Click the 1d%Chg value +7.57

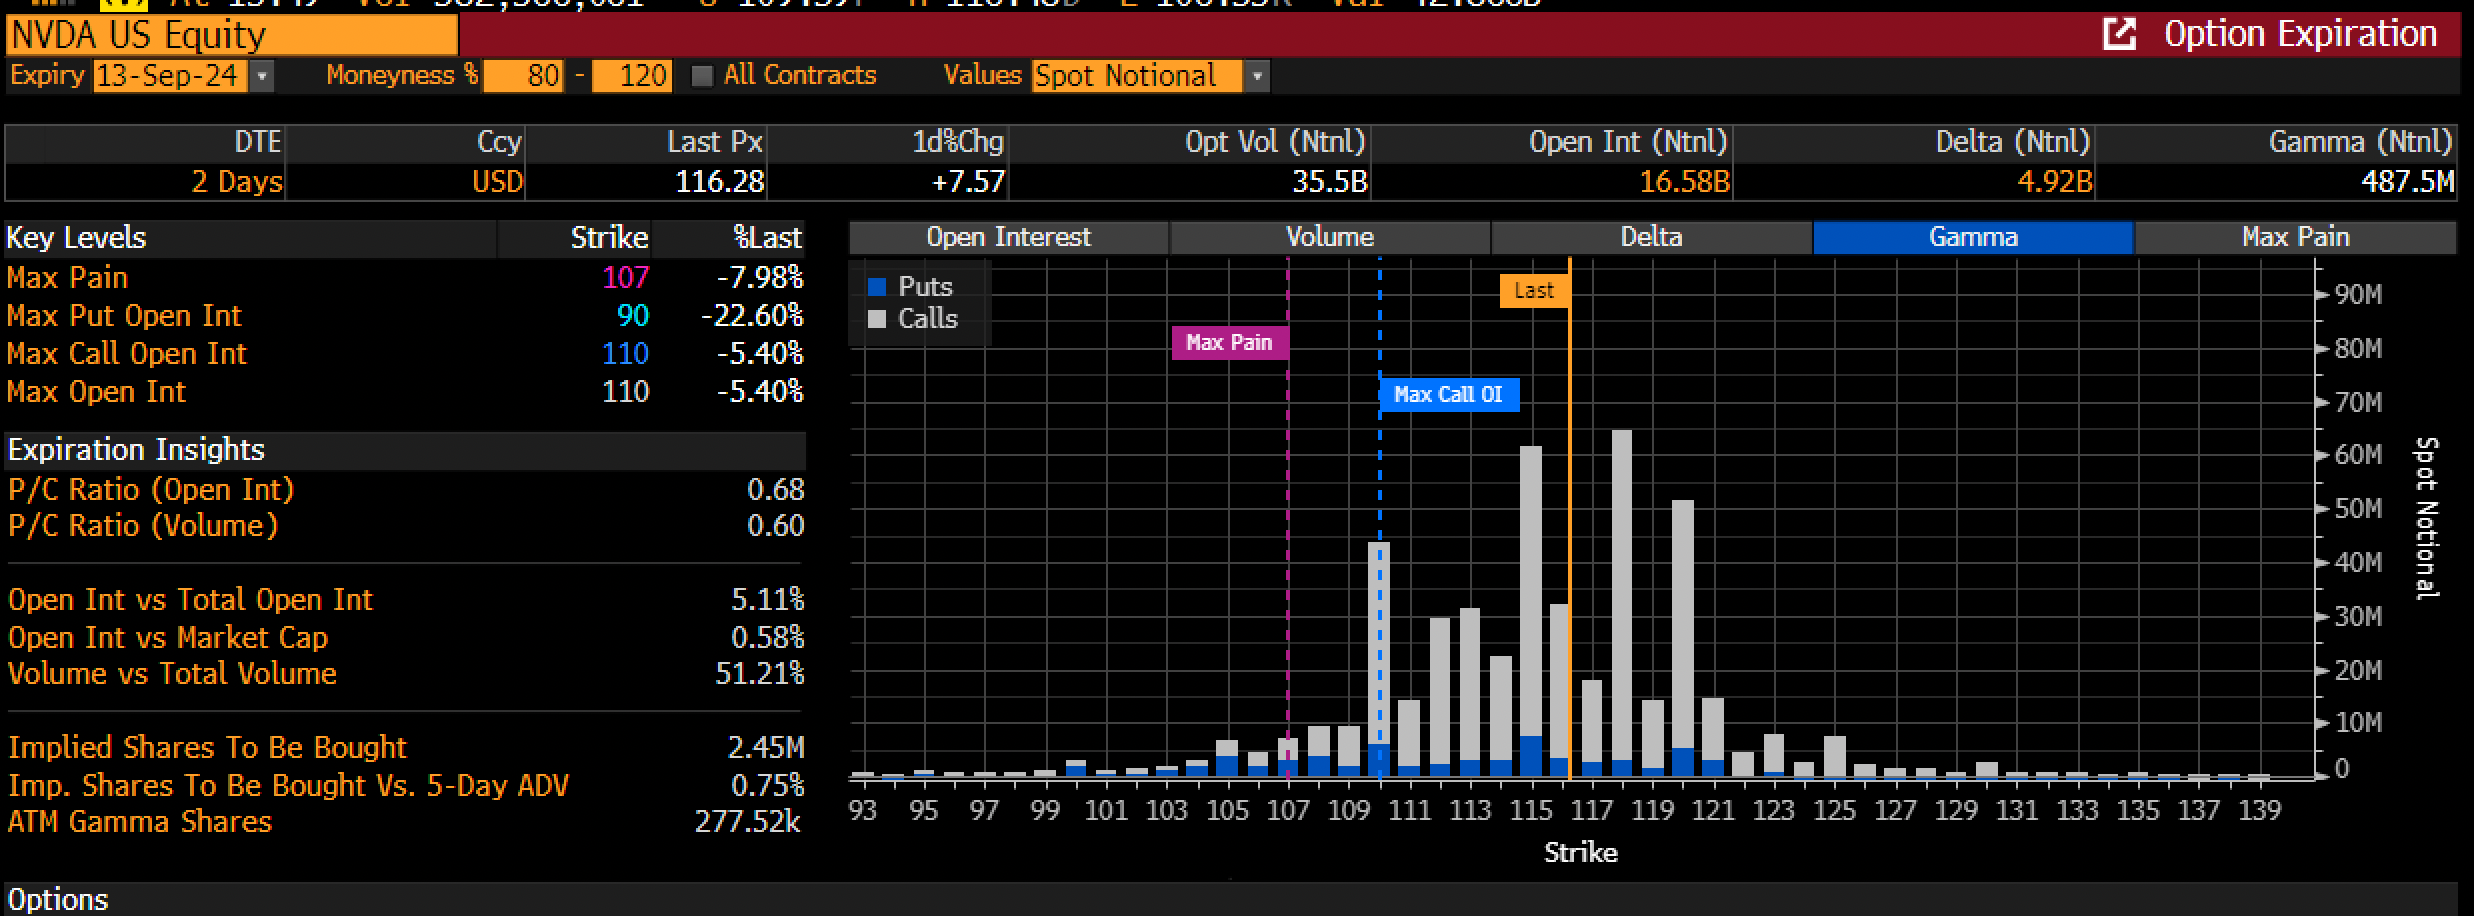(968, 182)
